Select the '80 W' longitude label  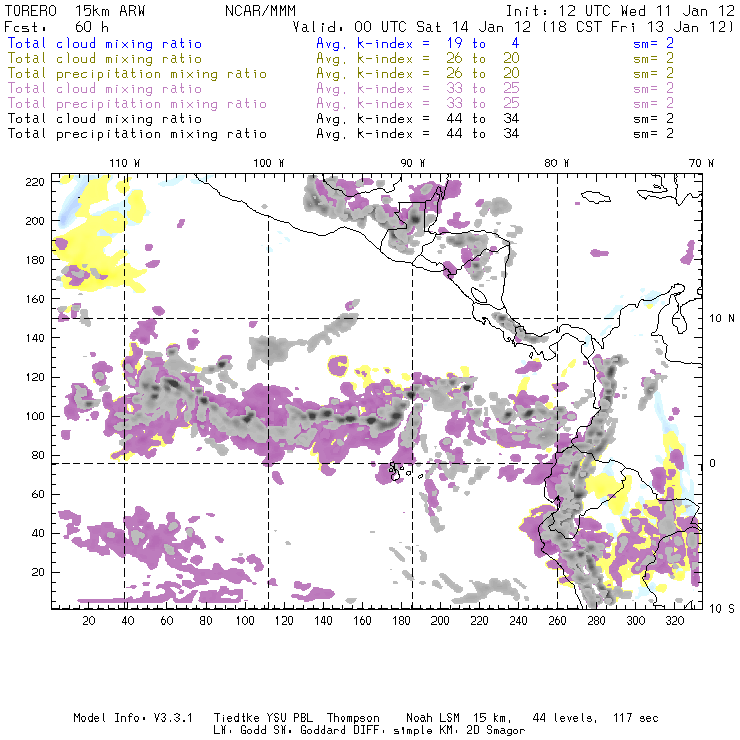(x=556, y=163)
